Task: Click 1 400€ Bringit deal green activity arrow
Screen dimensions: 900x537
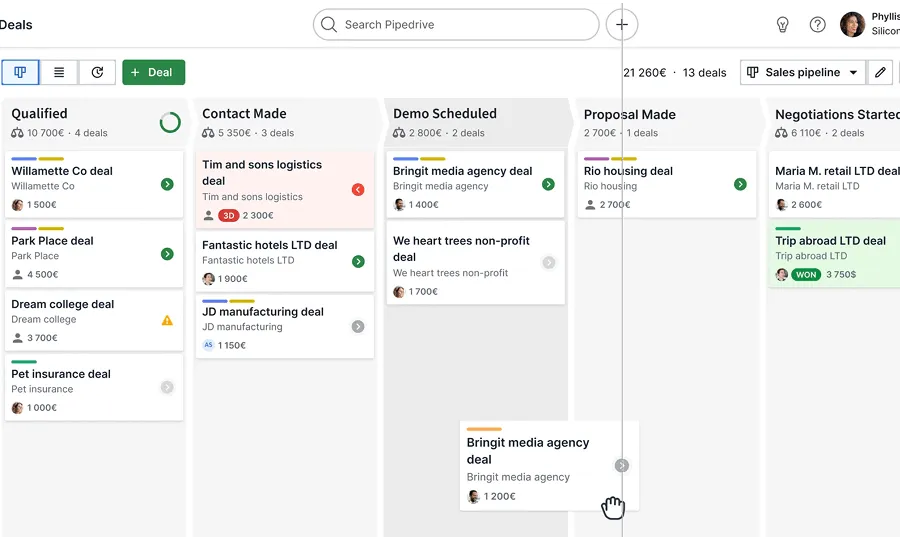Action: click(x=549, y=184)
